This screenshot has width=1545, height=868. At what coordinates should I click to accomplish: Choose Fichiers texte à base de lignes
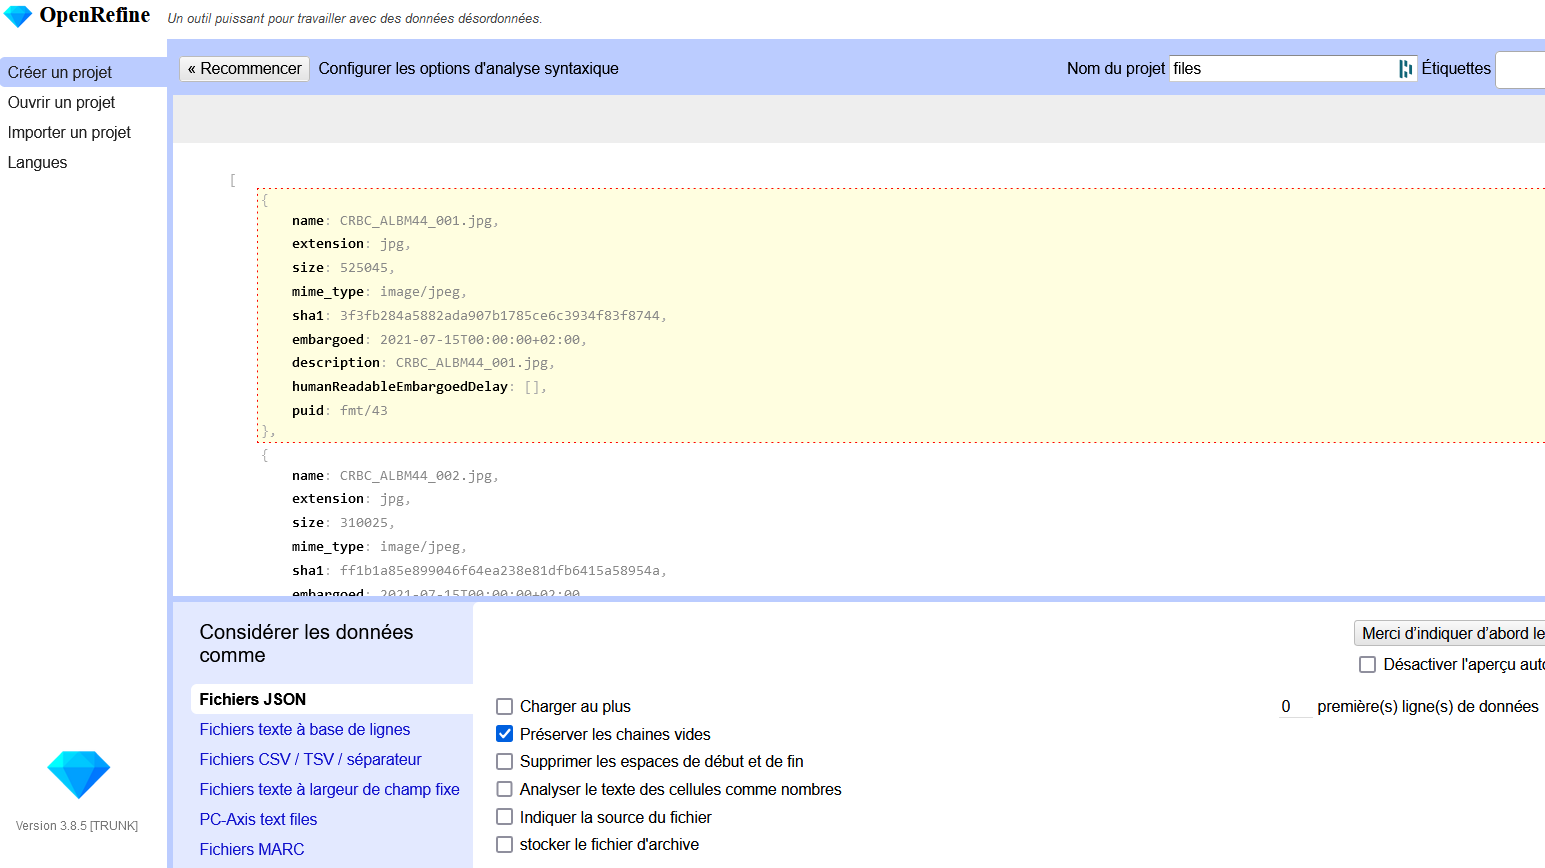pos(304,730)
